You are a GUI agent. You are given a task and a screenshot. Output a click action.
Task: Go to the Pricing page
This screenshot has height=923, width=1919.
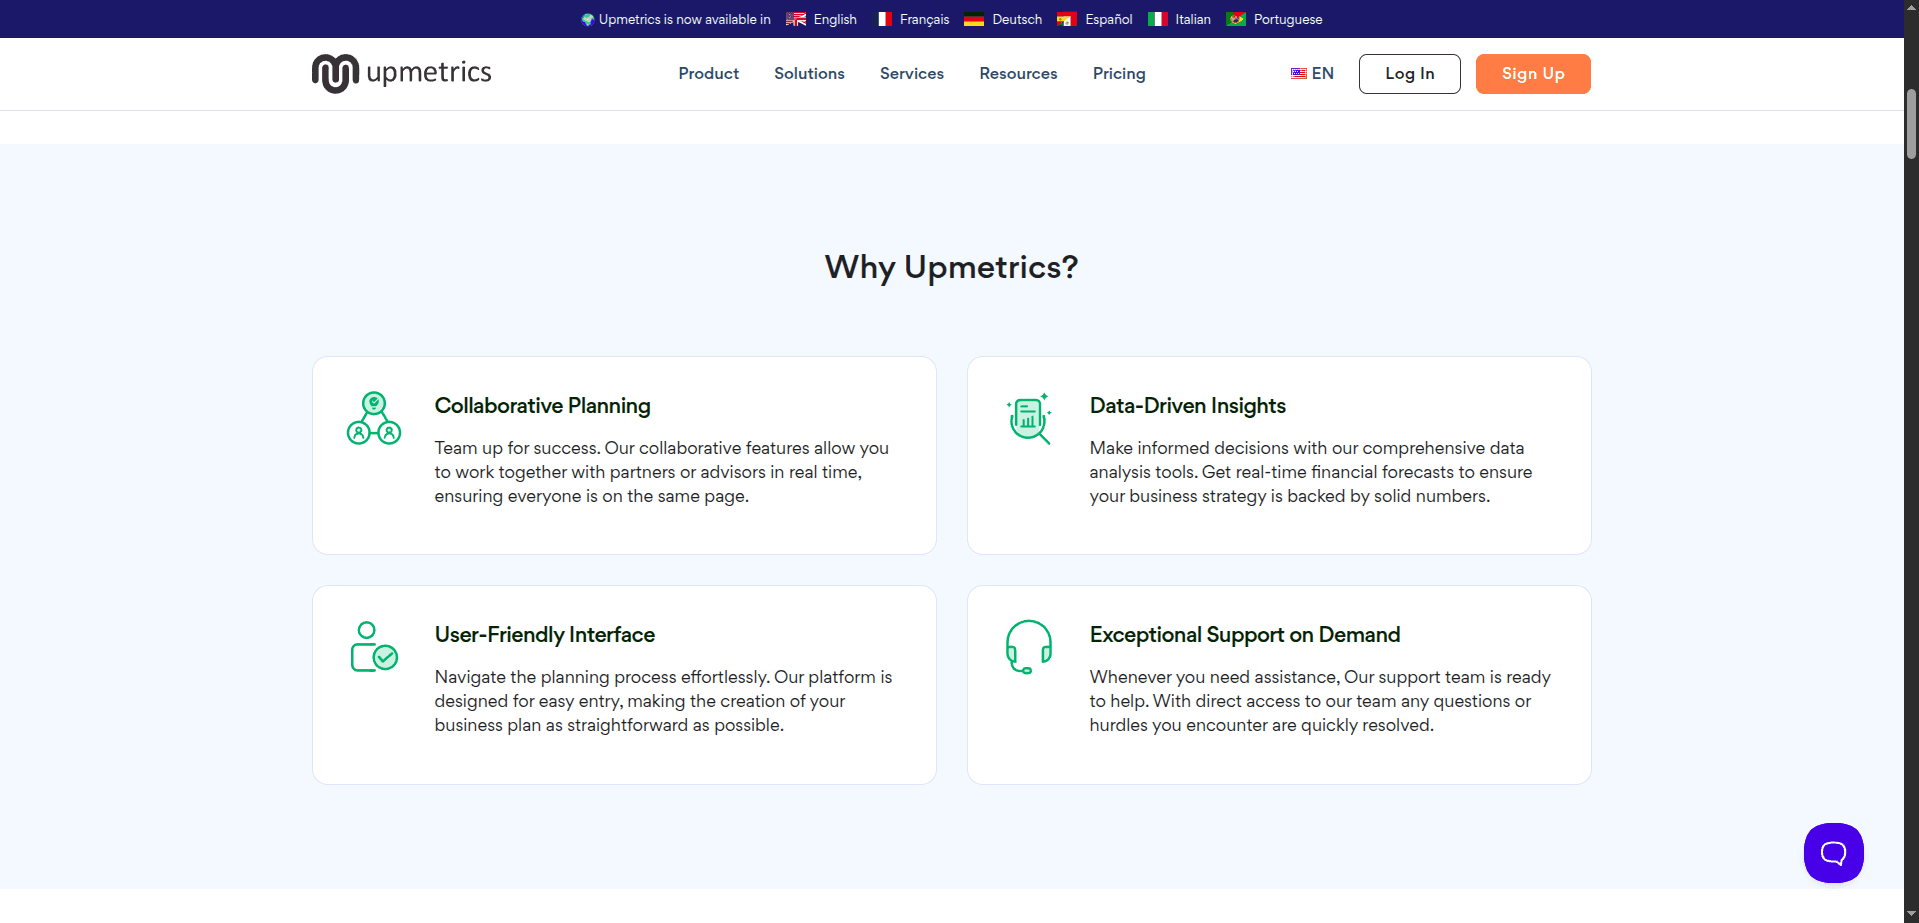[x=1119, y=73]
